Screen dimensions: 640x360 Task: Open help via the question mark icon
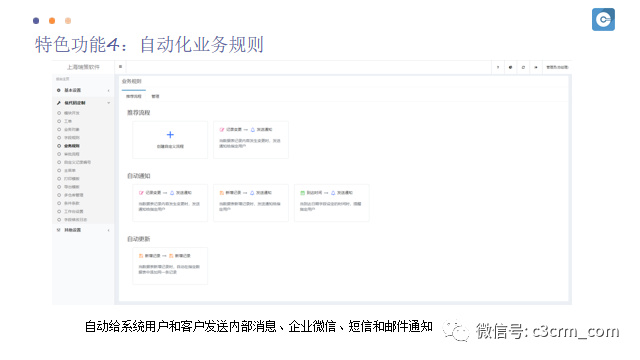pos(498,67)
